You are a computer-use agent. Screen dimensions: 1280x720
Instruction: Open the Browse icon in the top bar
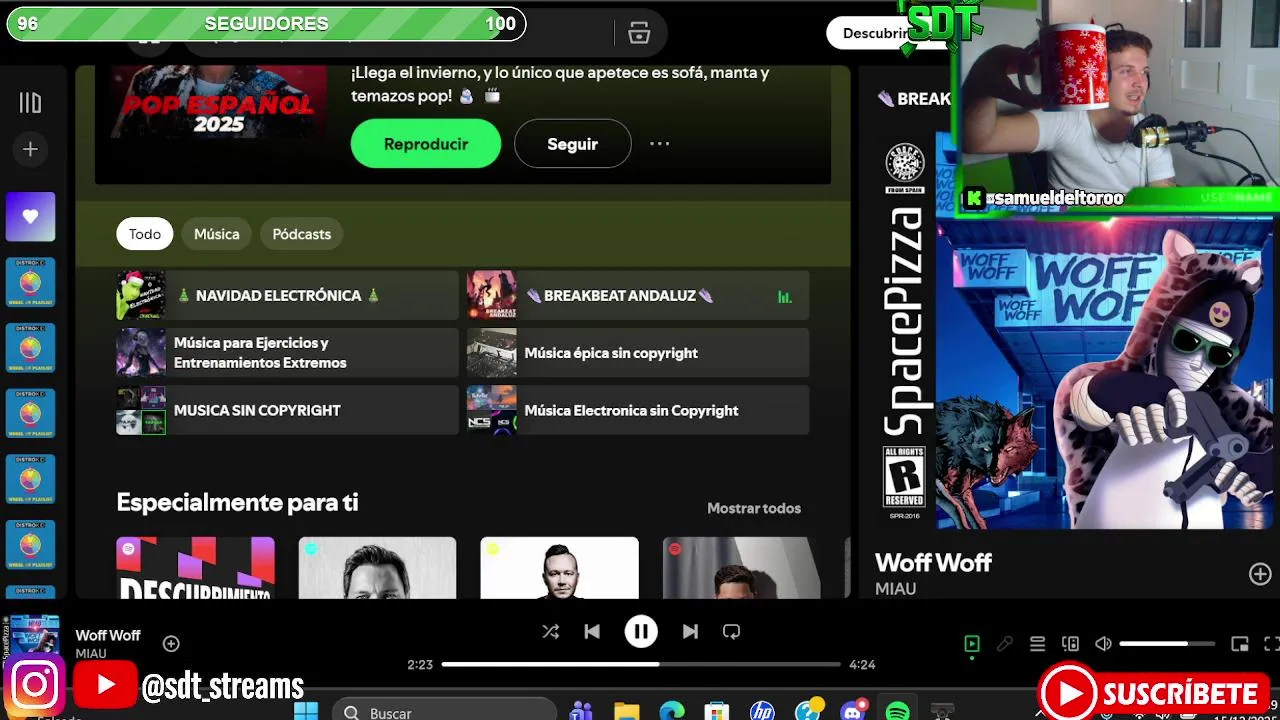pyautogui.click(x=639, y=33)
